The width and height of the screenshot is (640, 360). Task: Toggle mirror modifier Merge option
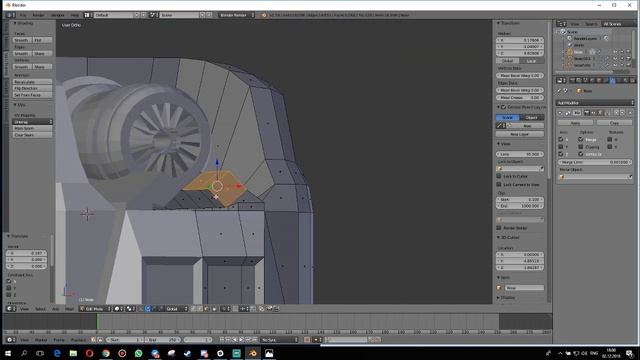pyautogui.click(x=580, y=140)
